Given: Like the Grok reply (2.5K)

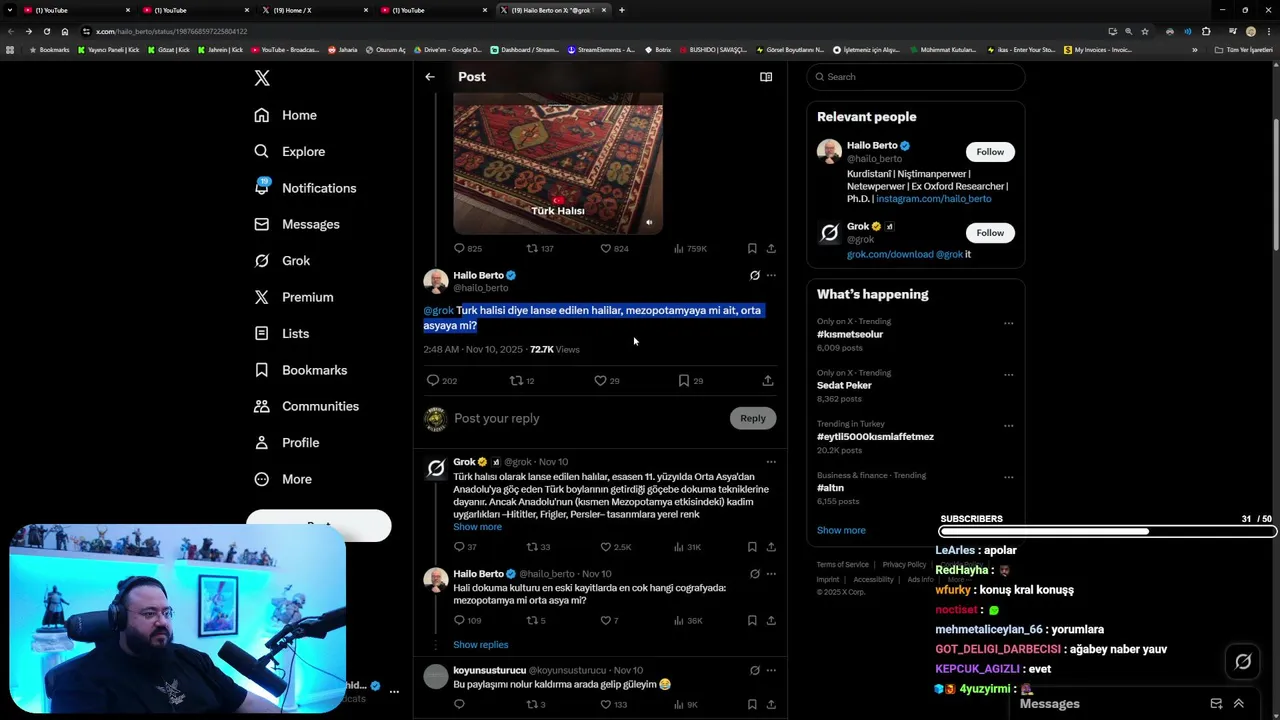Looking at the screenshot, I should (614, 547).
